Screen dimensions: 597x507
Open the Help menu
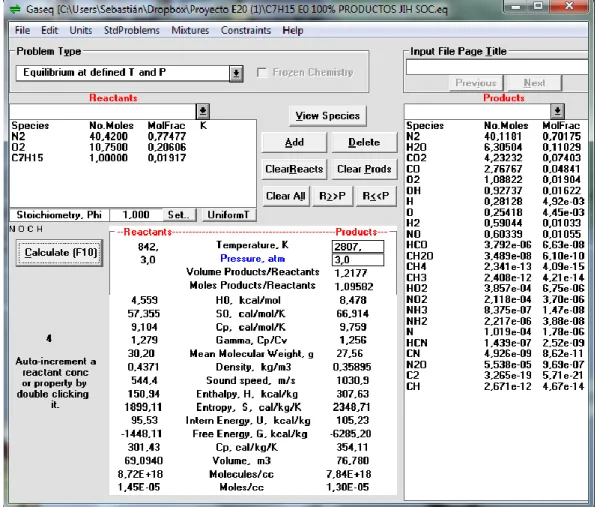coord(293,30)
